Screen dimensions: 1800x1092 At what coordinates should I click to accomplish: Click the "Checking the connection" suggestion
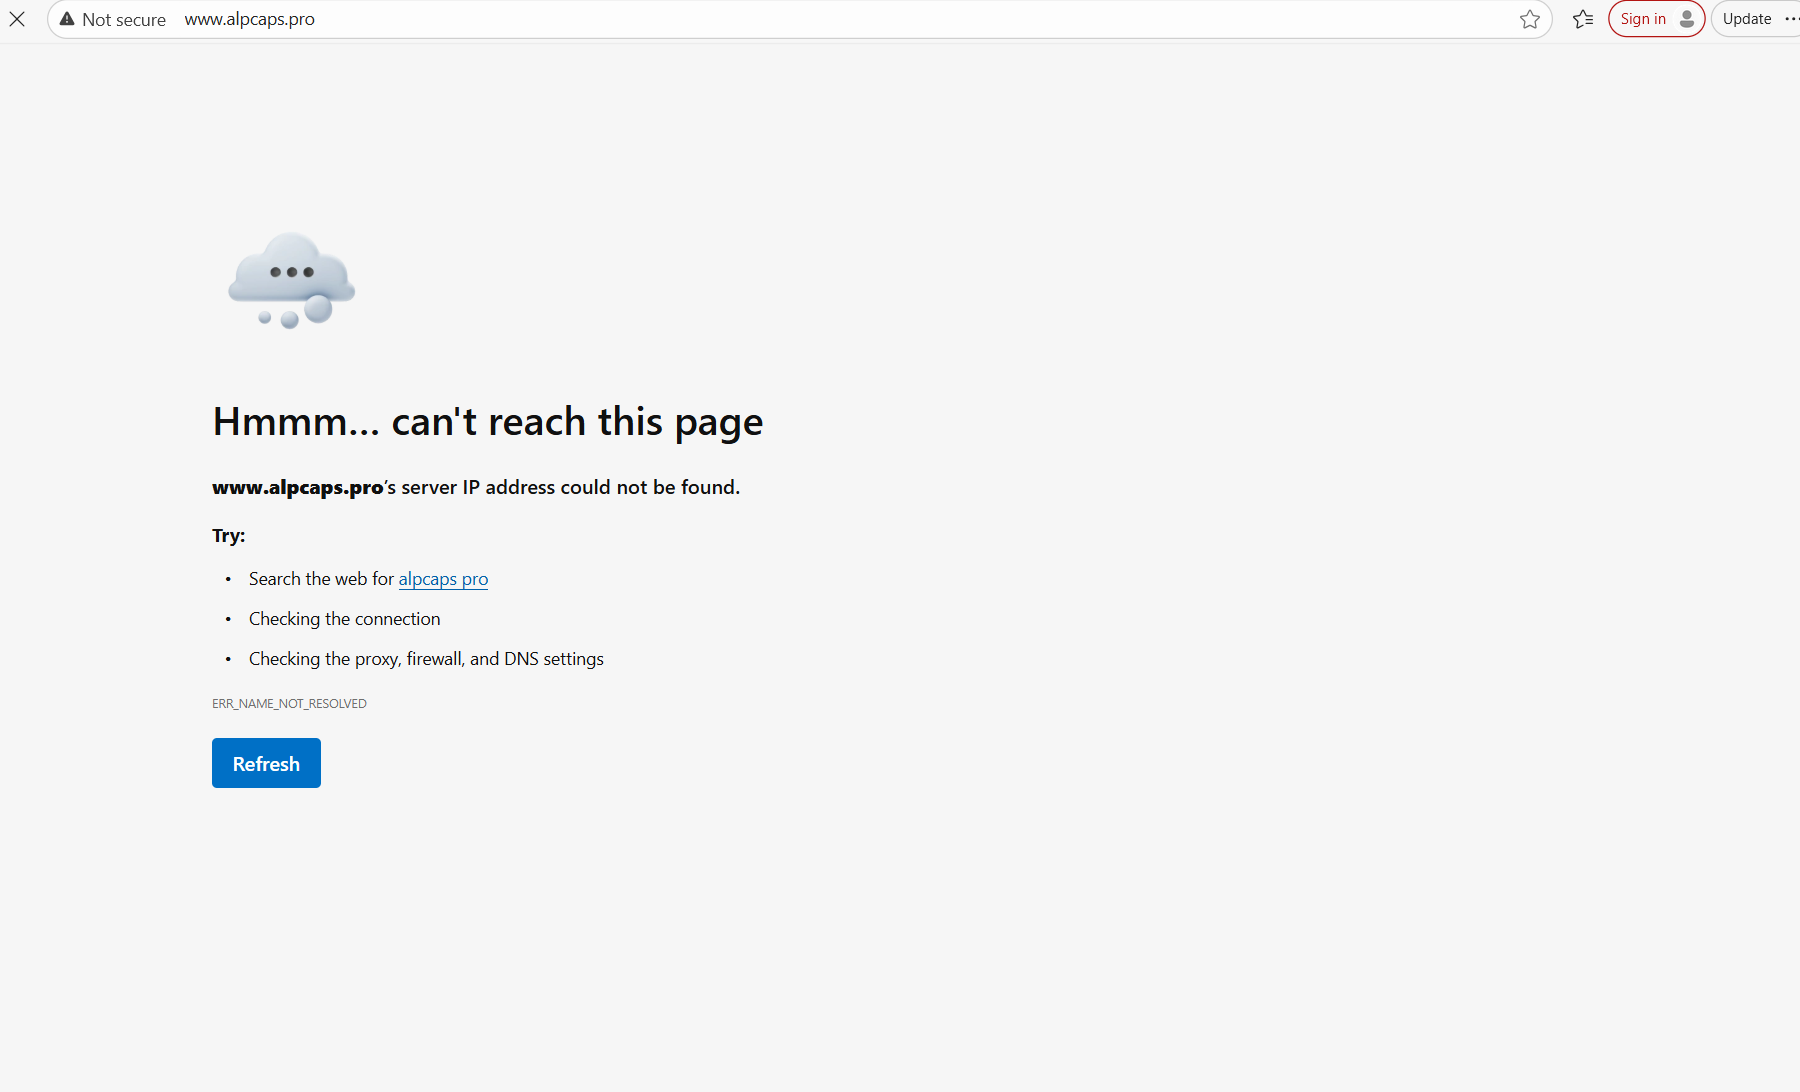[344, 619]
